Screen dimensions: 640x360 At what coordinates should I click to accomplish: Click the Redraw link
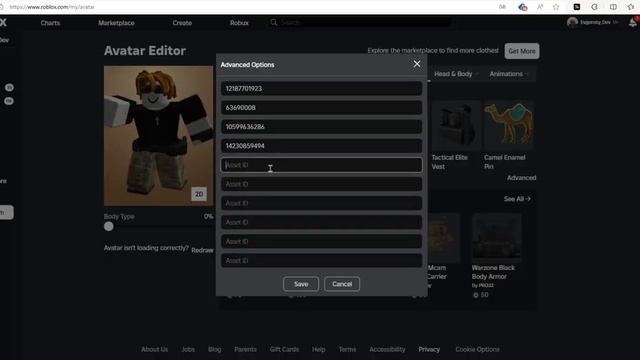tap(202, 250)
